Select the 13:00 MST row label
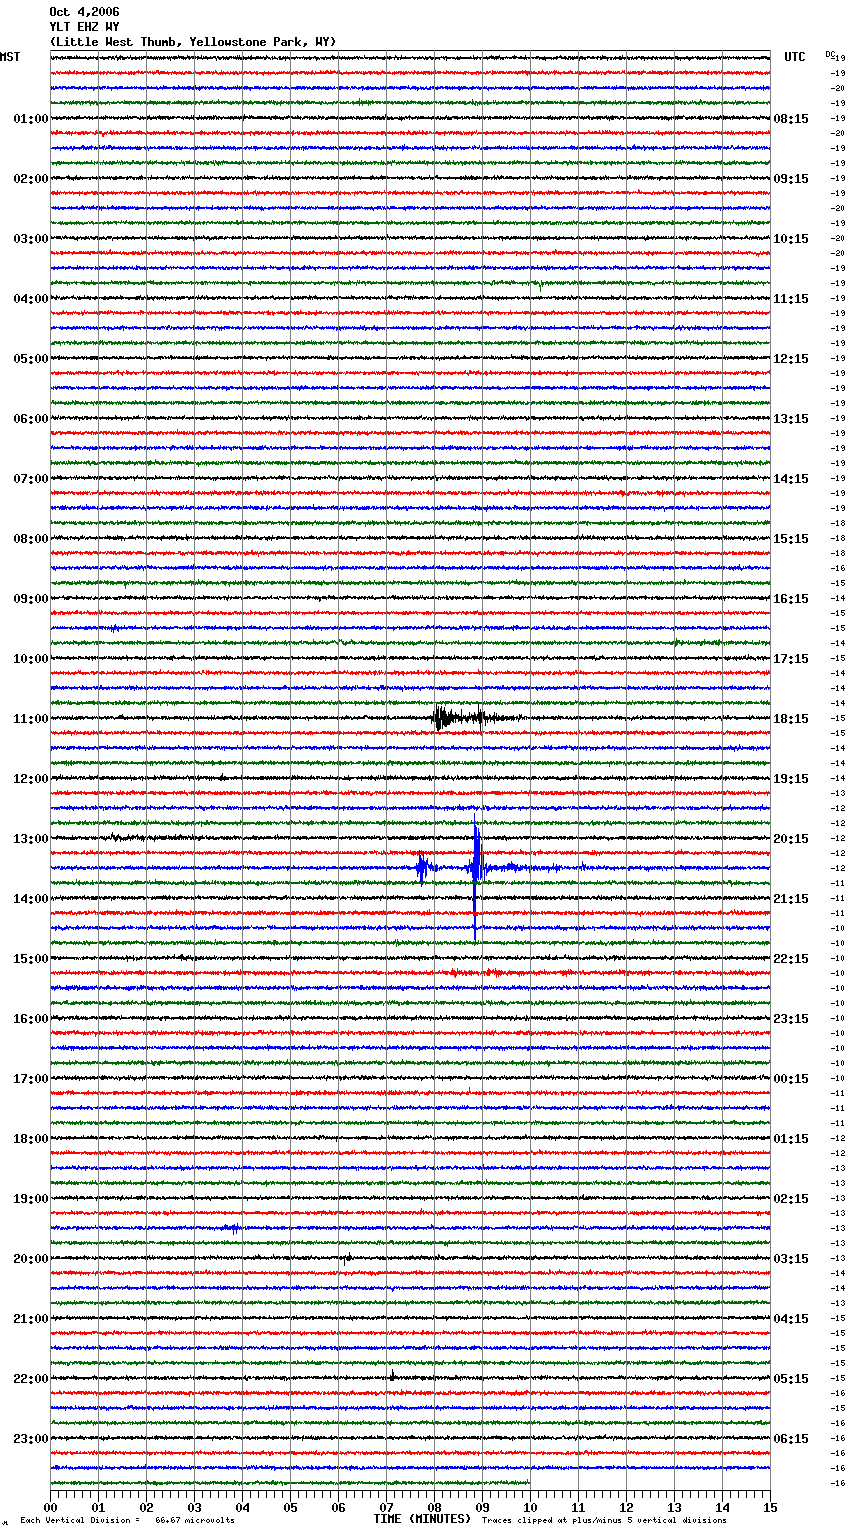This screenshot has width=850, height=1534. pyautogui.click(x=30, y=839)
